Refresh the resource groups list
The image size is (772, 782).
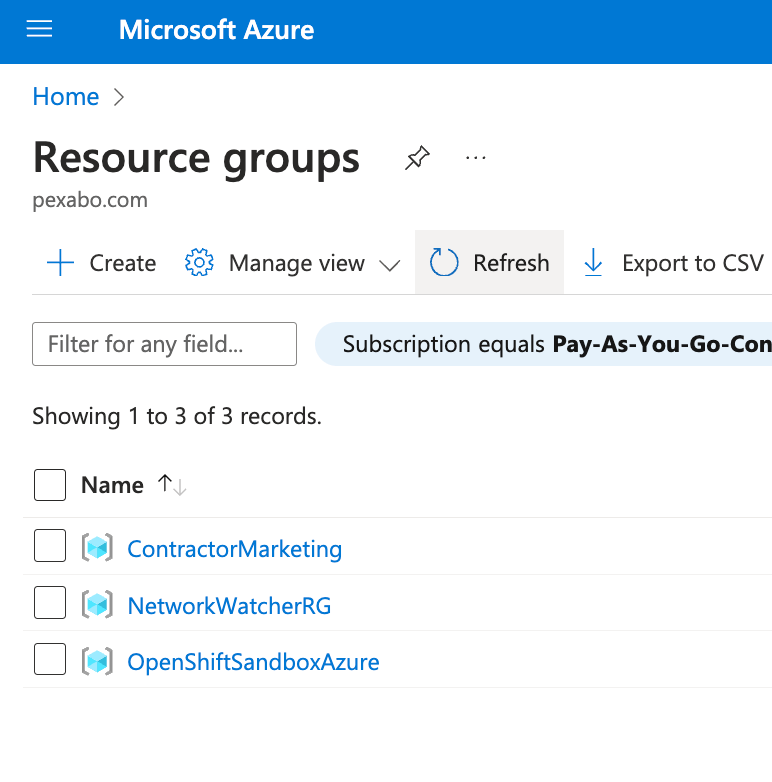[x=489, y=262]
